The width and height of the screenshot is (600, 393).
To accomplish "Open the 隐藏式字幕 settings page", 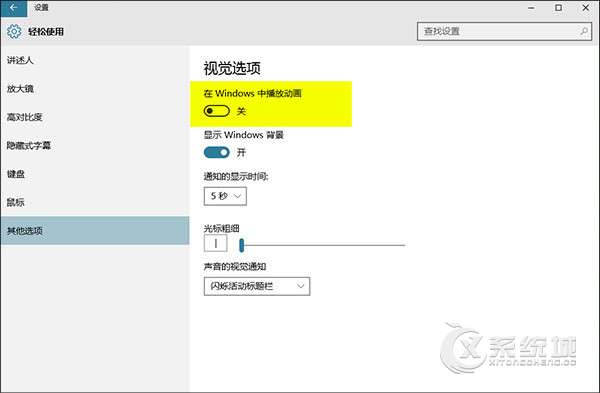I will click(x=95, y=145).
